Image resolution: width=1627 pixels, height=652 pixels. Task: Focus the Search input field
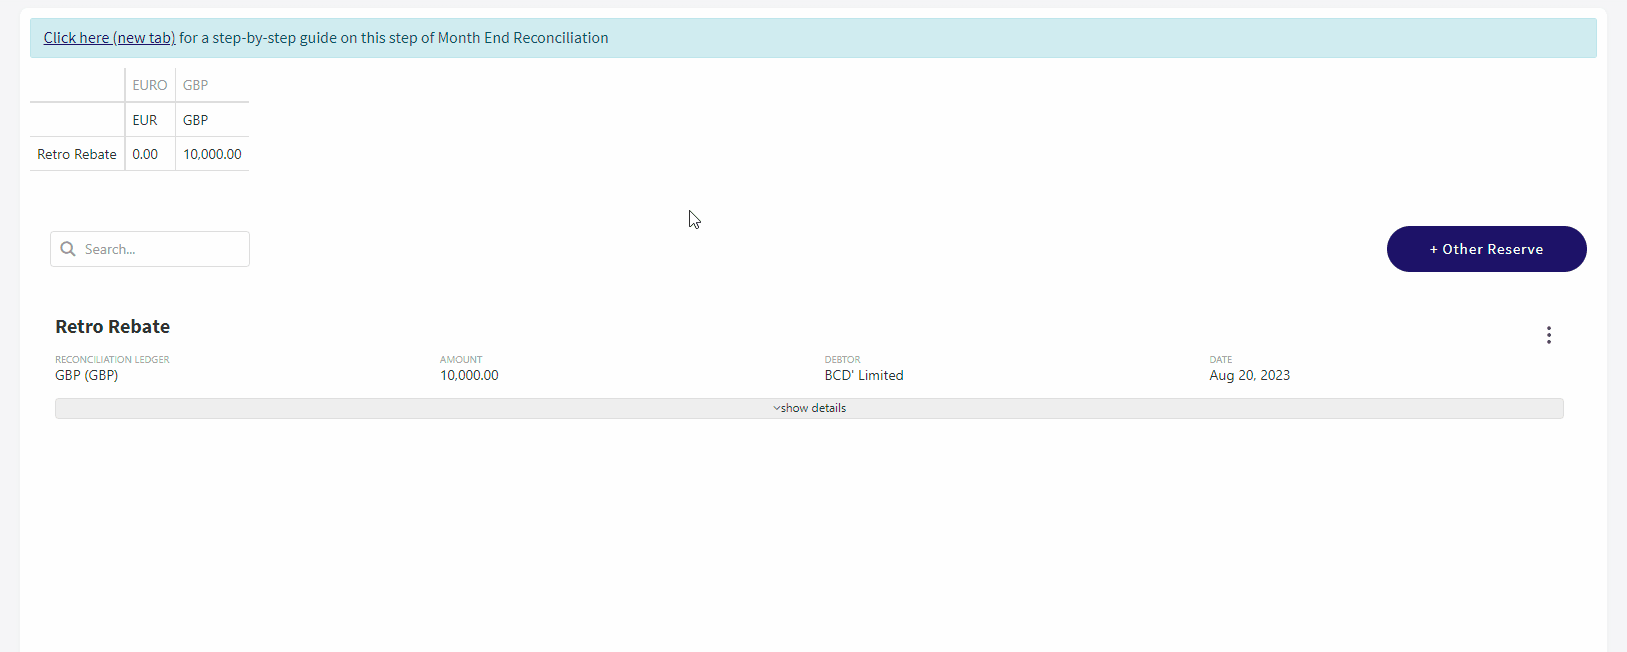tap(150, 249)
